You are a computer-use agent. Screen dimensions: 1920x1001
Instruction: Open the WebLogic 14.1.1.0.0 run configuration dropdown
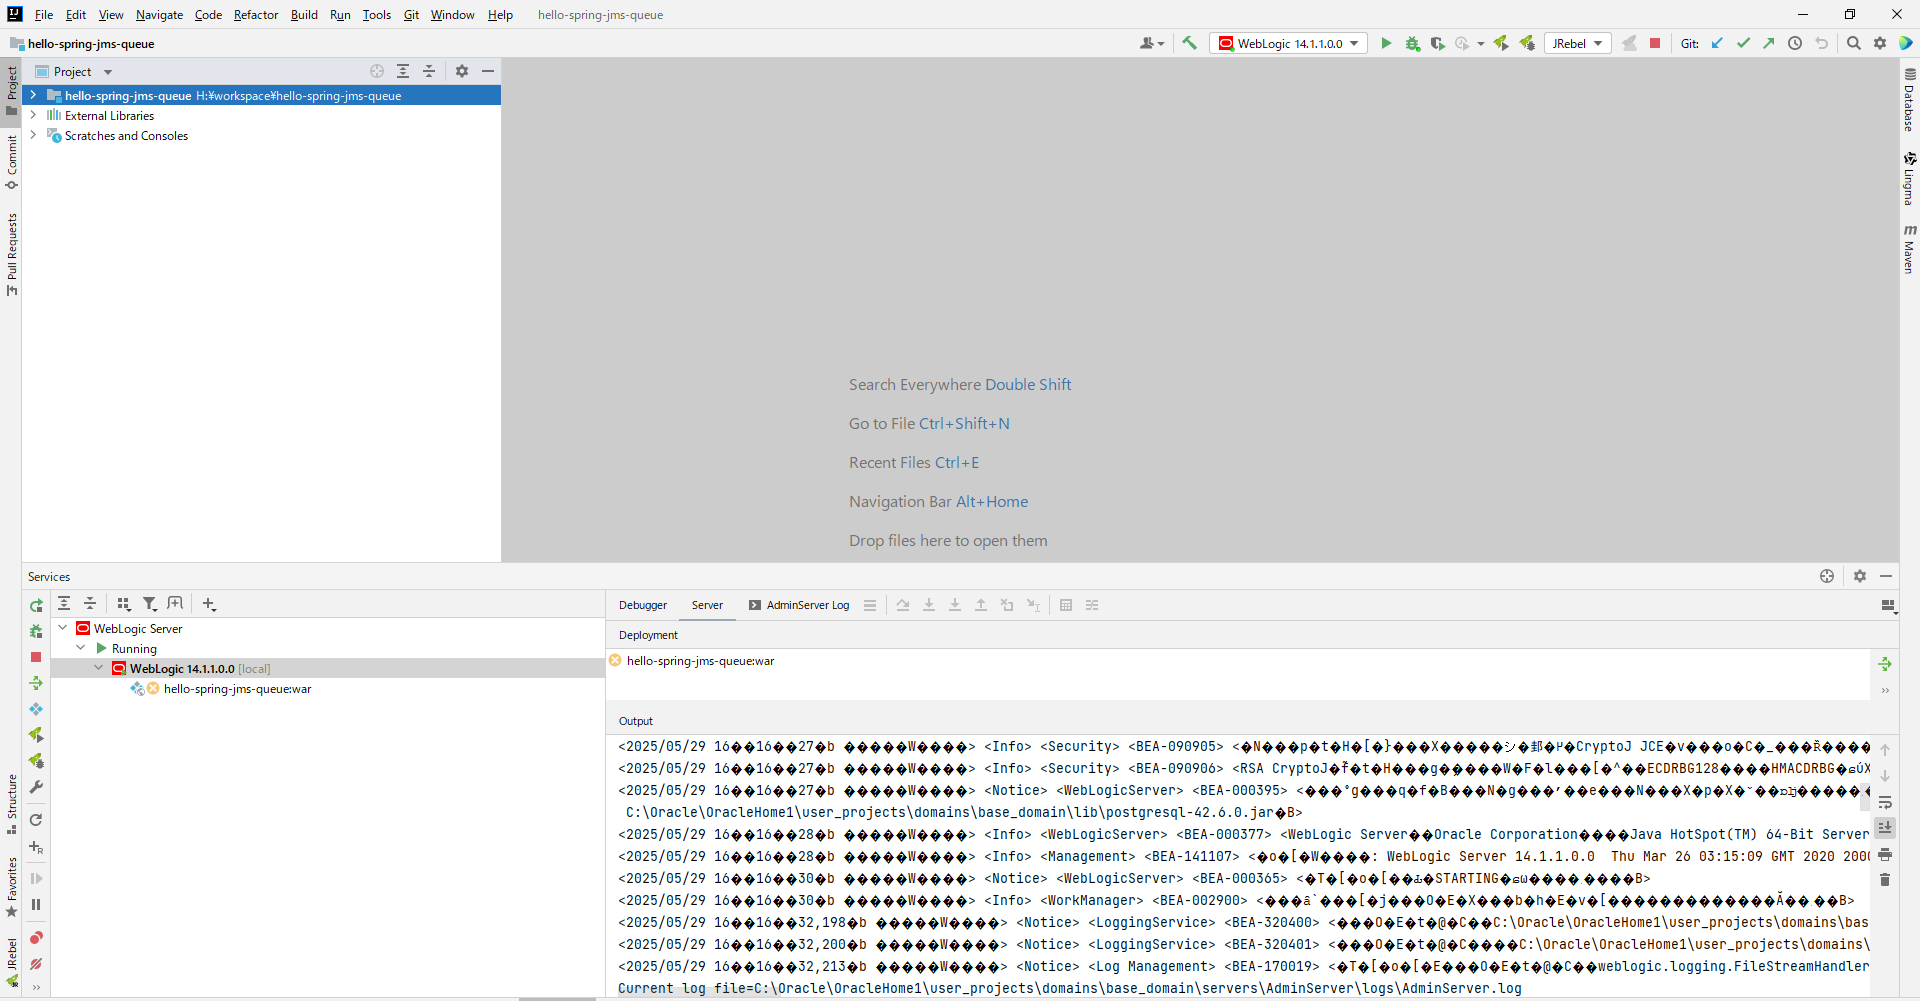click(x=1289, y=43)
